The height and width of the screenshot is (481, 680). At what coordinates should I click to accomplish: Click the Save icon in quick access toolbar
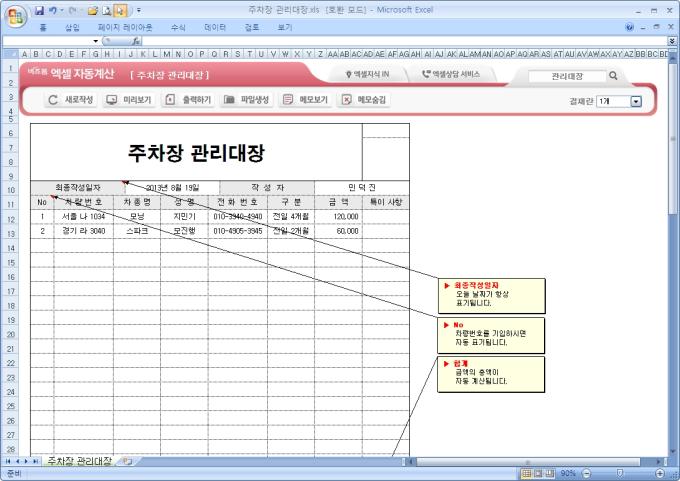39,10
